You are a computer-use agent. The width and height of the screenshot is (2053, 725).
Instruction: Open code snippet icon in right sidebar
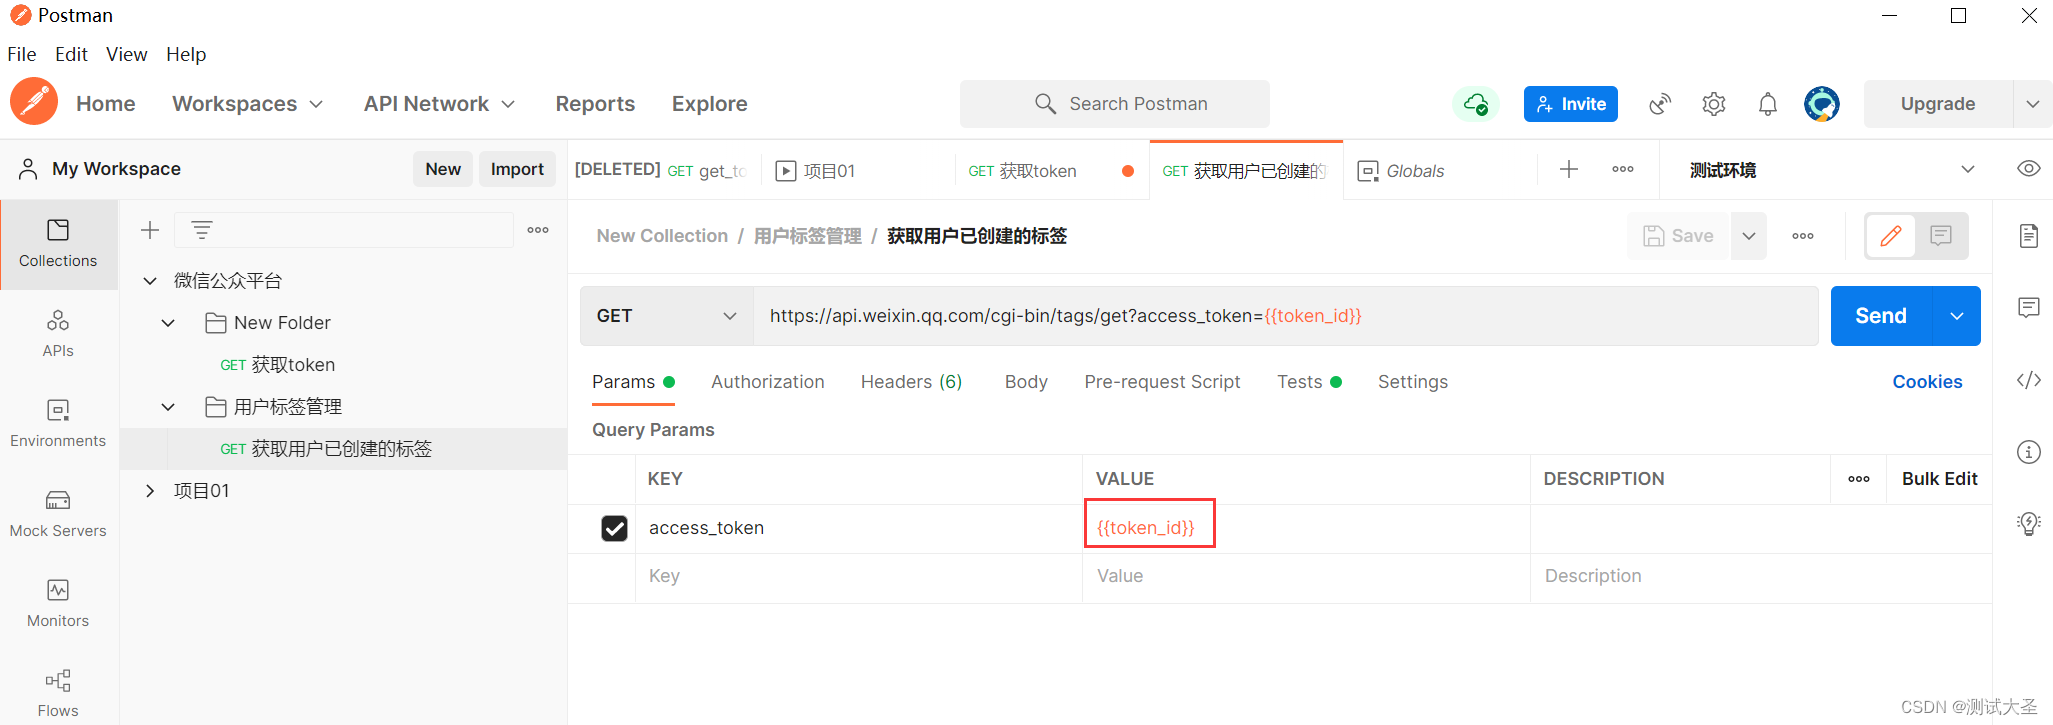(2029, 380)
